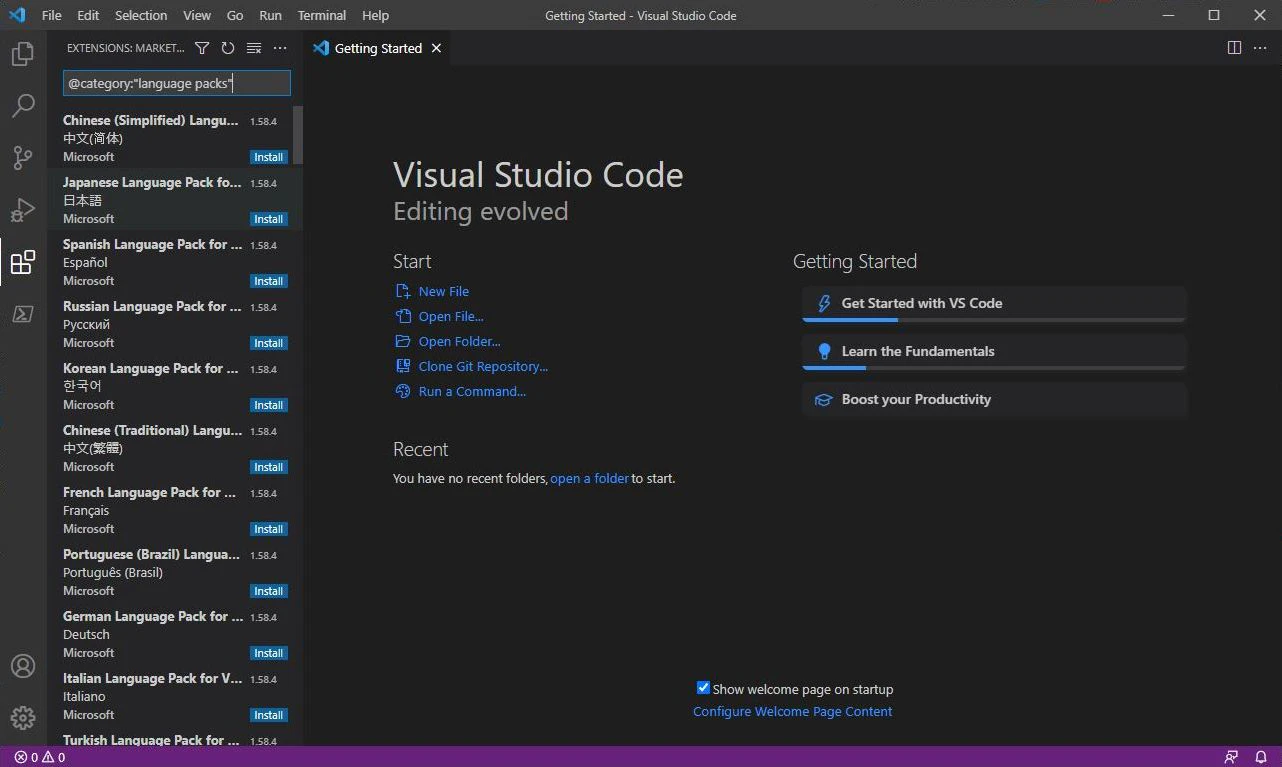Screen dimensions: 1282x767
Task: Open the PowerShell view in the activity bar
Action: click(22, 314)
